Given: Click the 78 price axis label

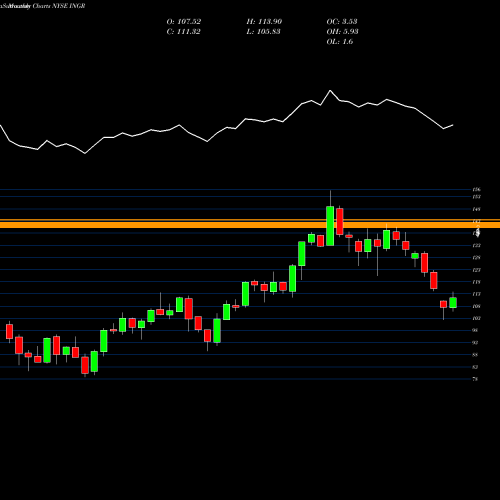Looking at the screenshot, I should pos(475,379).
